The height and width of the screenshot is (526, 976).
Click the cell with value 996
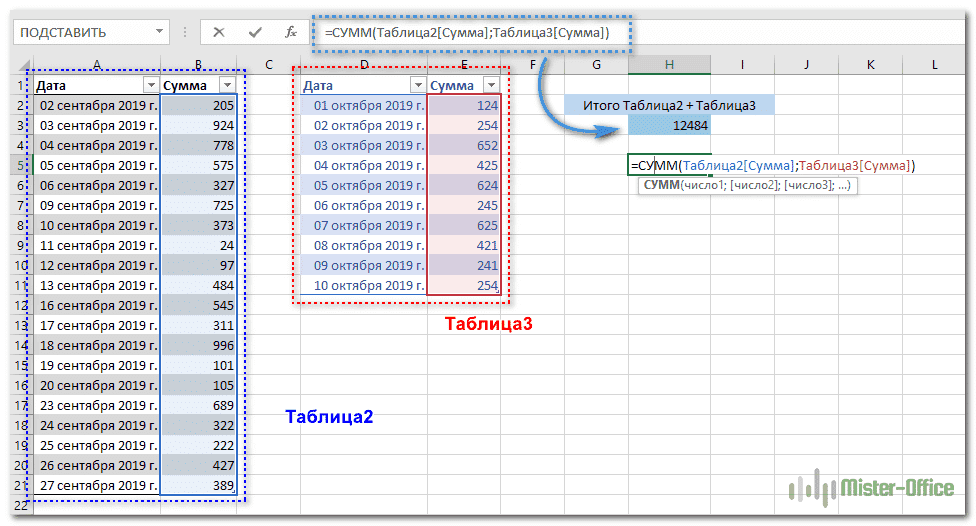[x=198, y=345]
